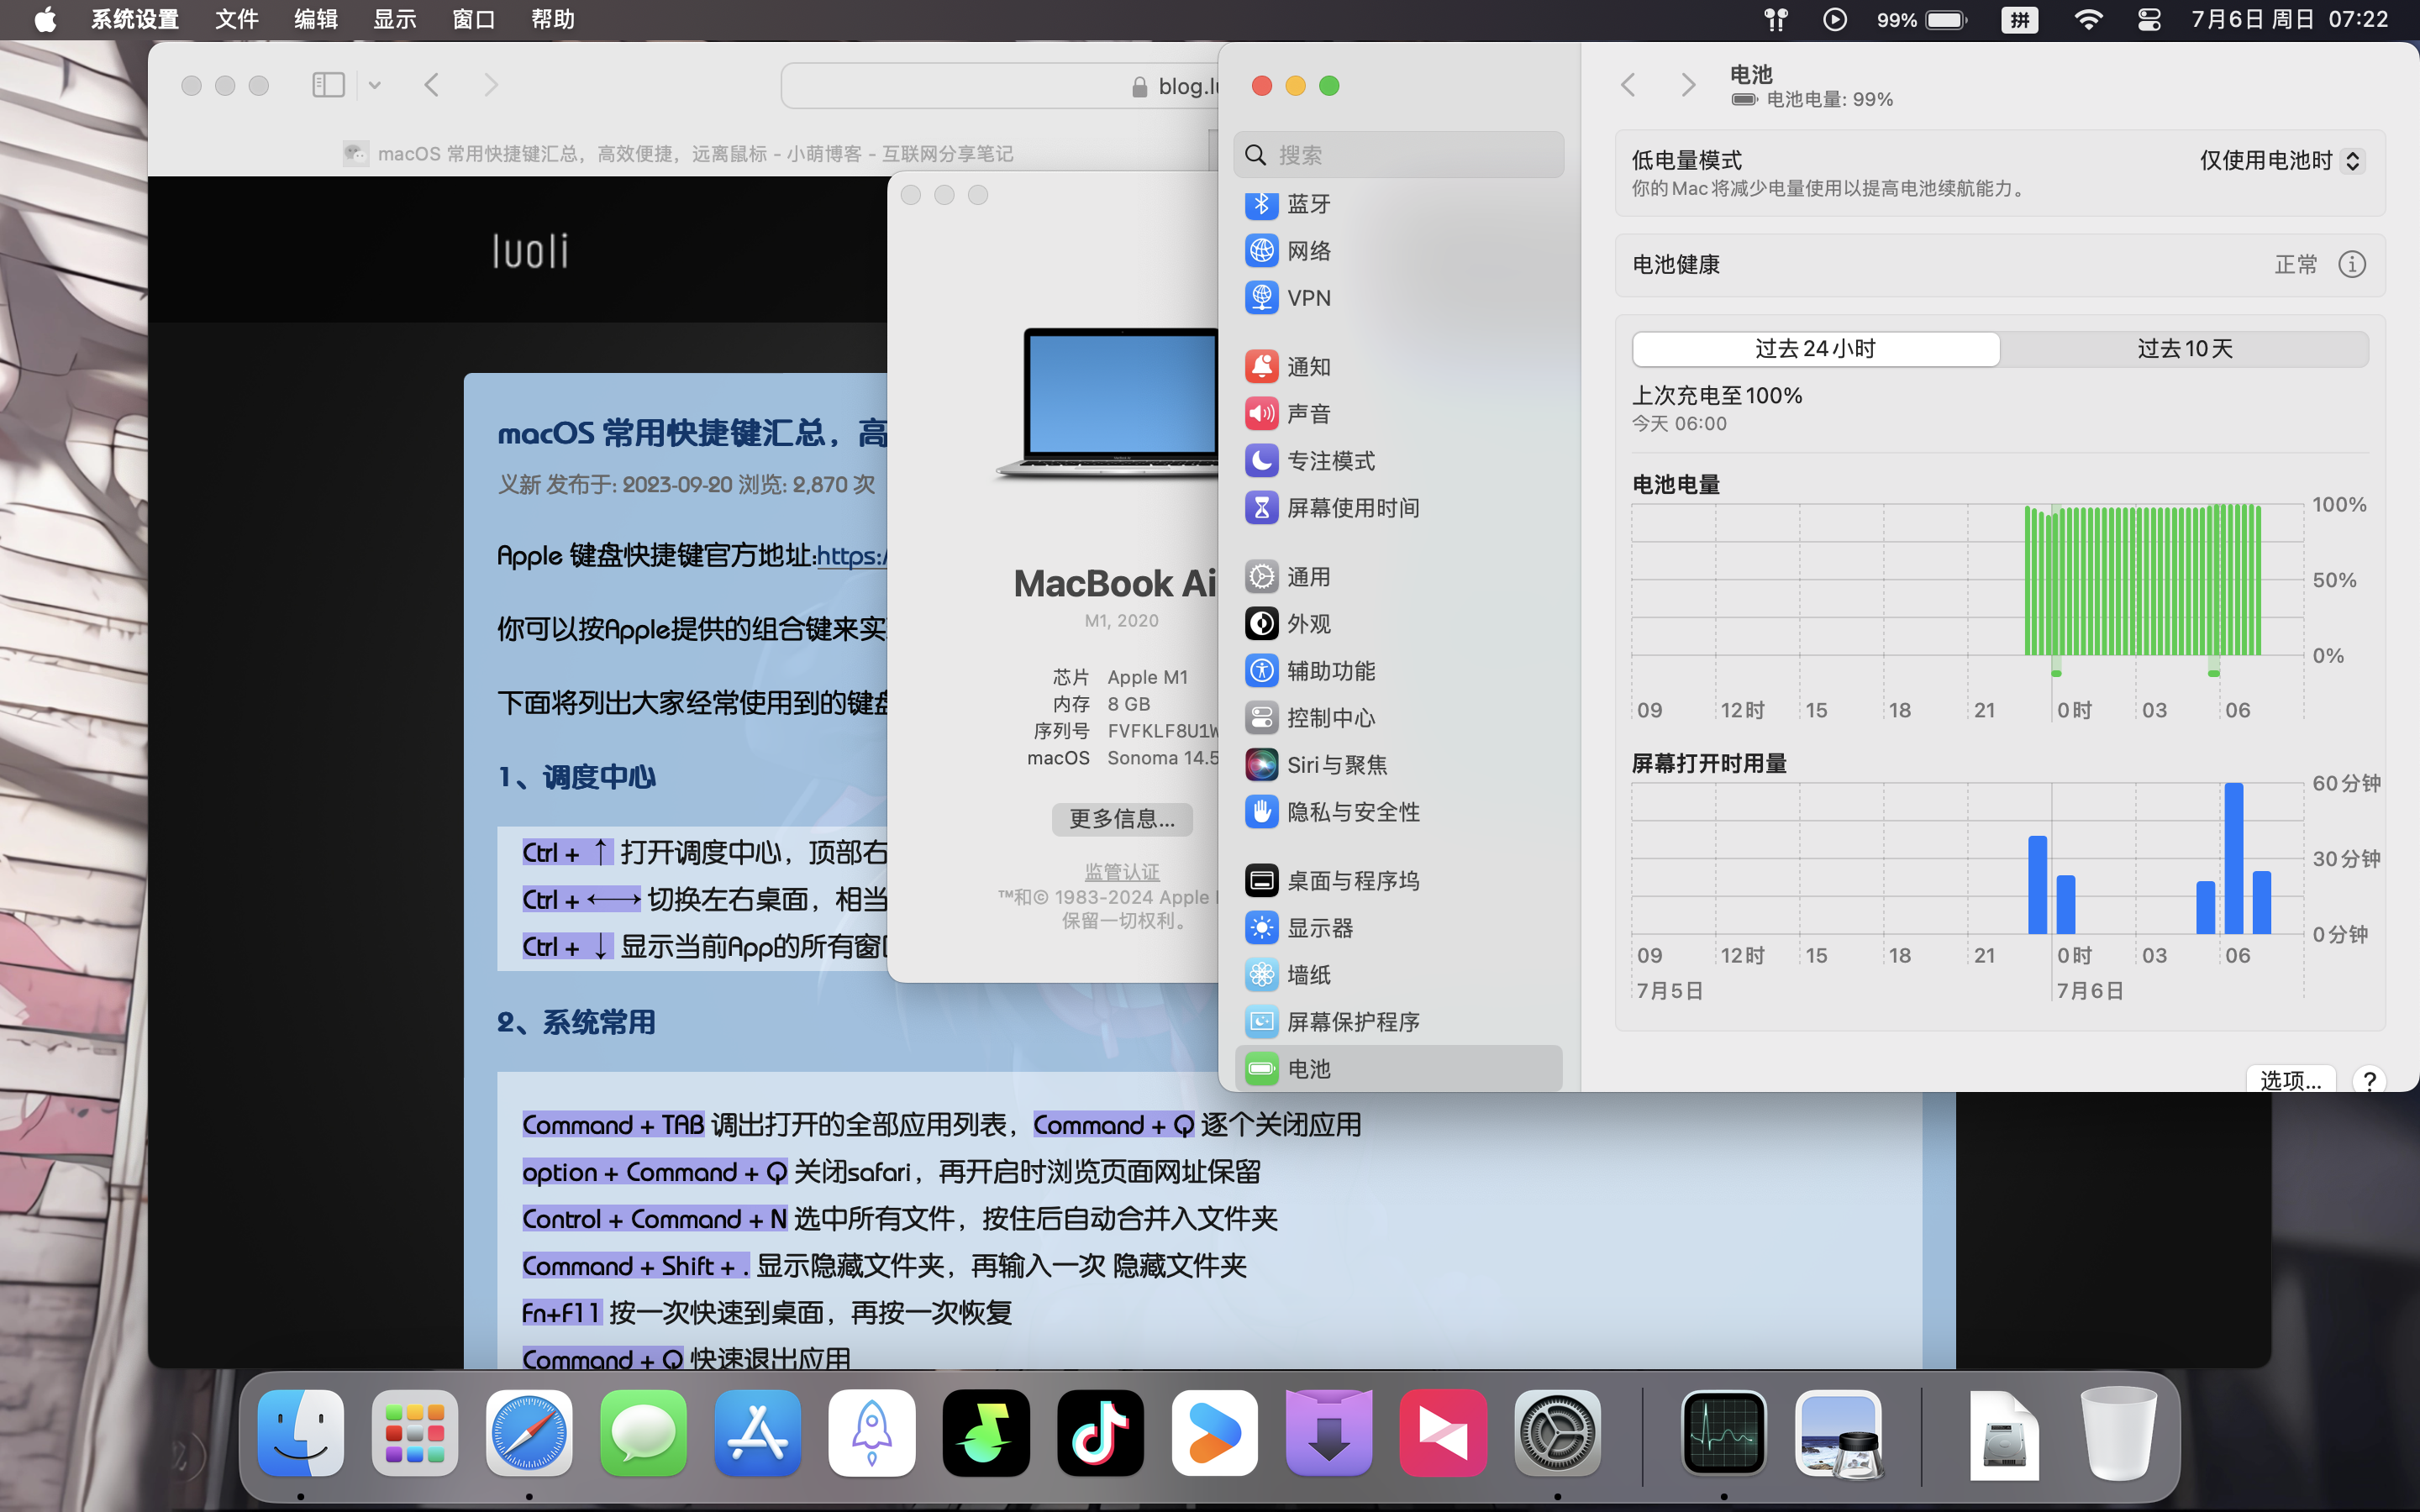Open Low Power Mode dropdown (仅使用电池时)
This screenshot has height=1512, width=2420.
[x=2281, y=161]
